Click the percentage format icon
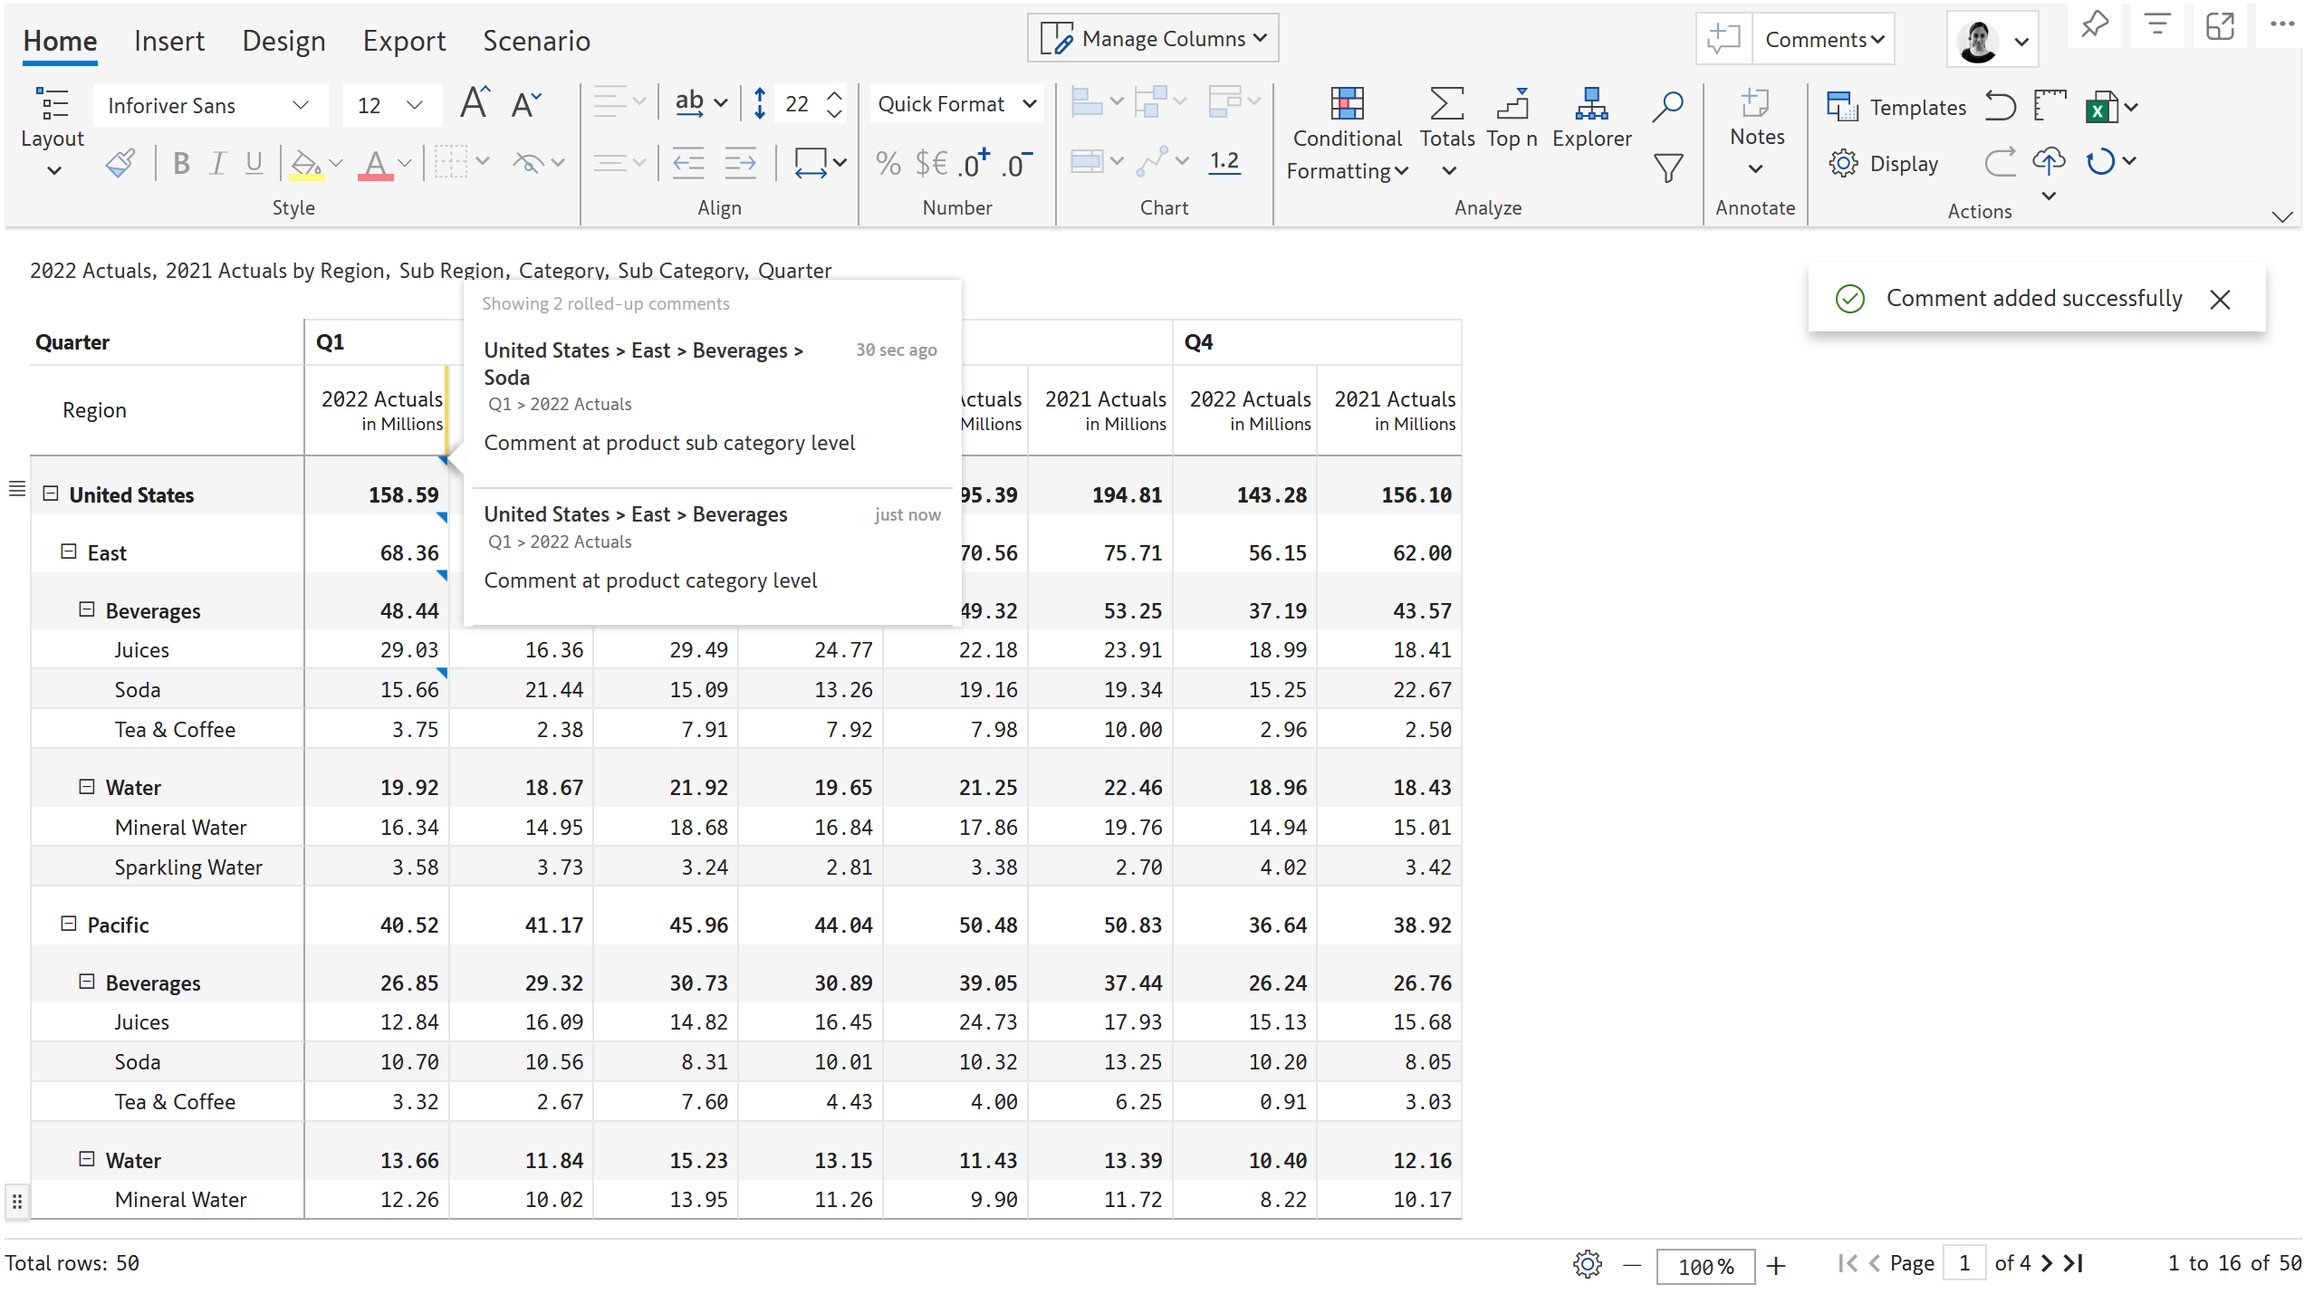Image resolution: width=2304 pixels, height=1294 pixels. click(887, 163)
